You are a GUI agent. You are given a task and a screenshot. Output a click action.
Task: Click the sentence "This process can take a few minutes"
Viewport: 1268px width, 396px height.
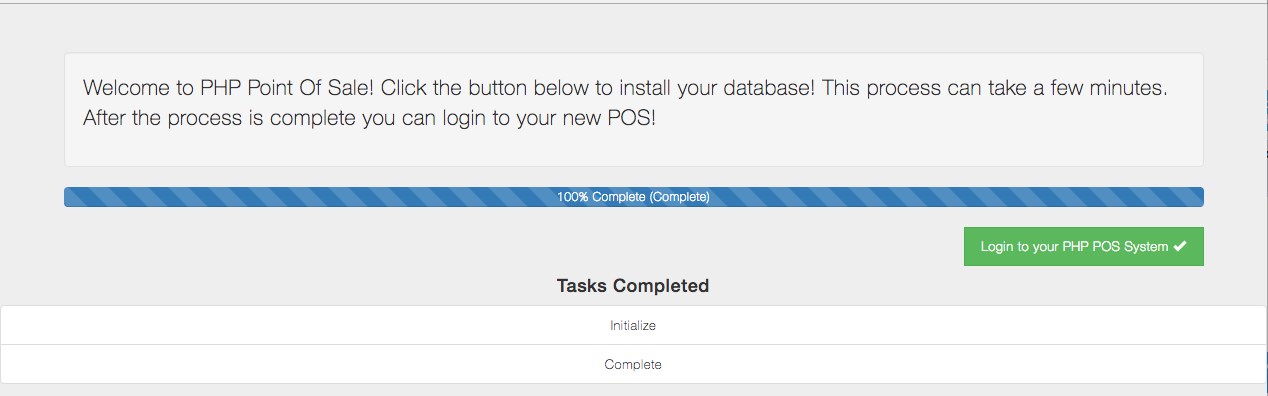click(x=993, y=87)
